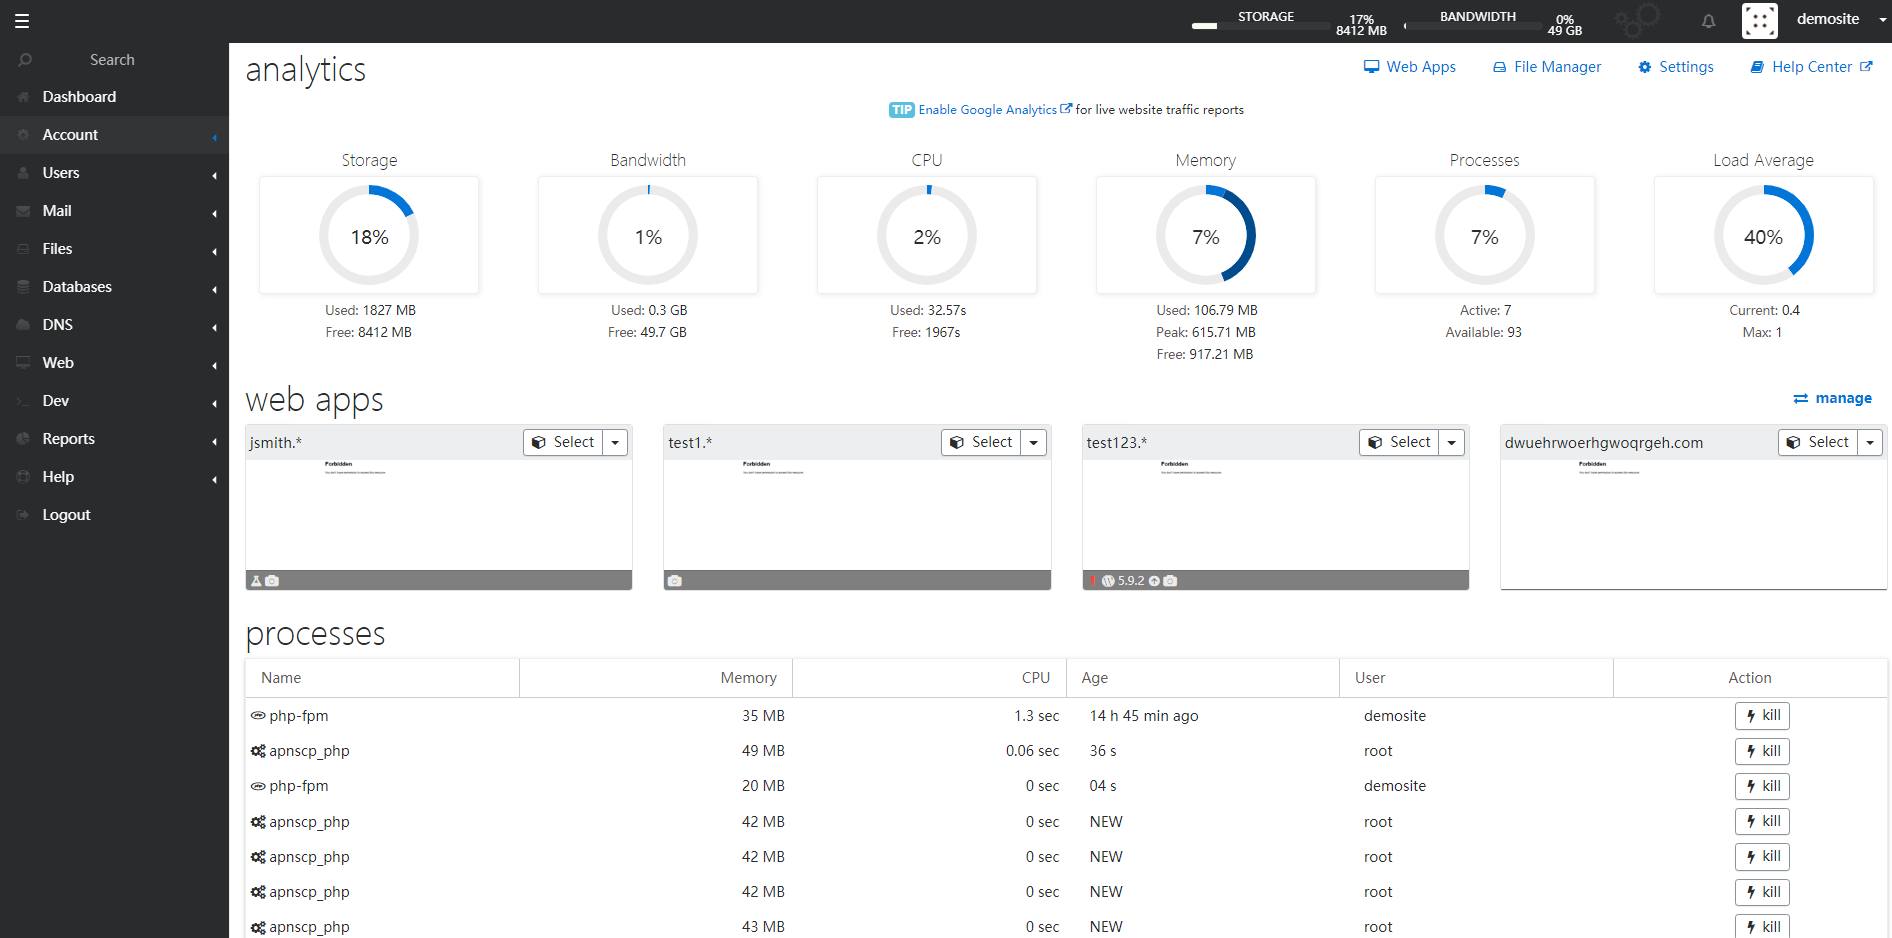This screenshot has width=1892, height=938.
Task: Click Logout in the sidebar
Action: (114, 515)
